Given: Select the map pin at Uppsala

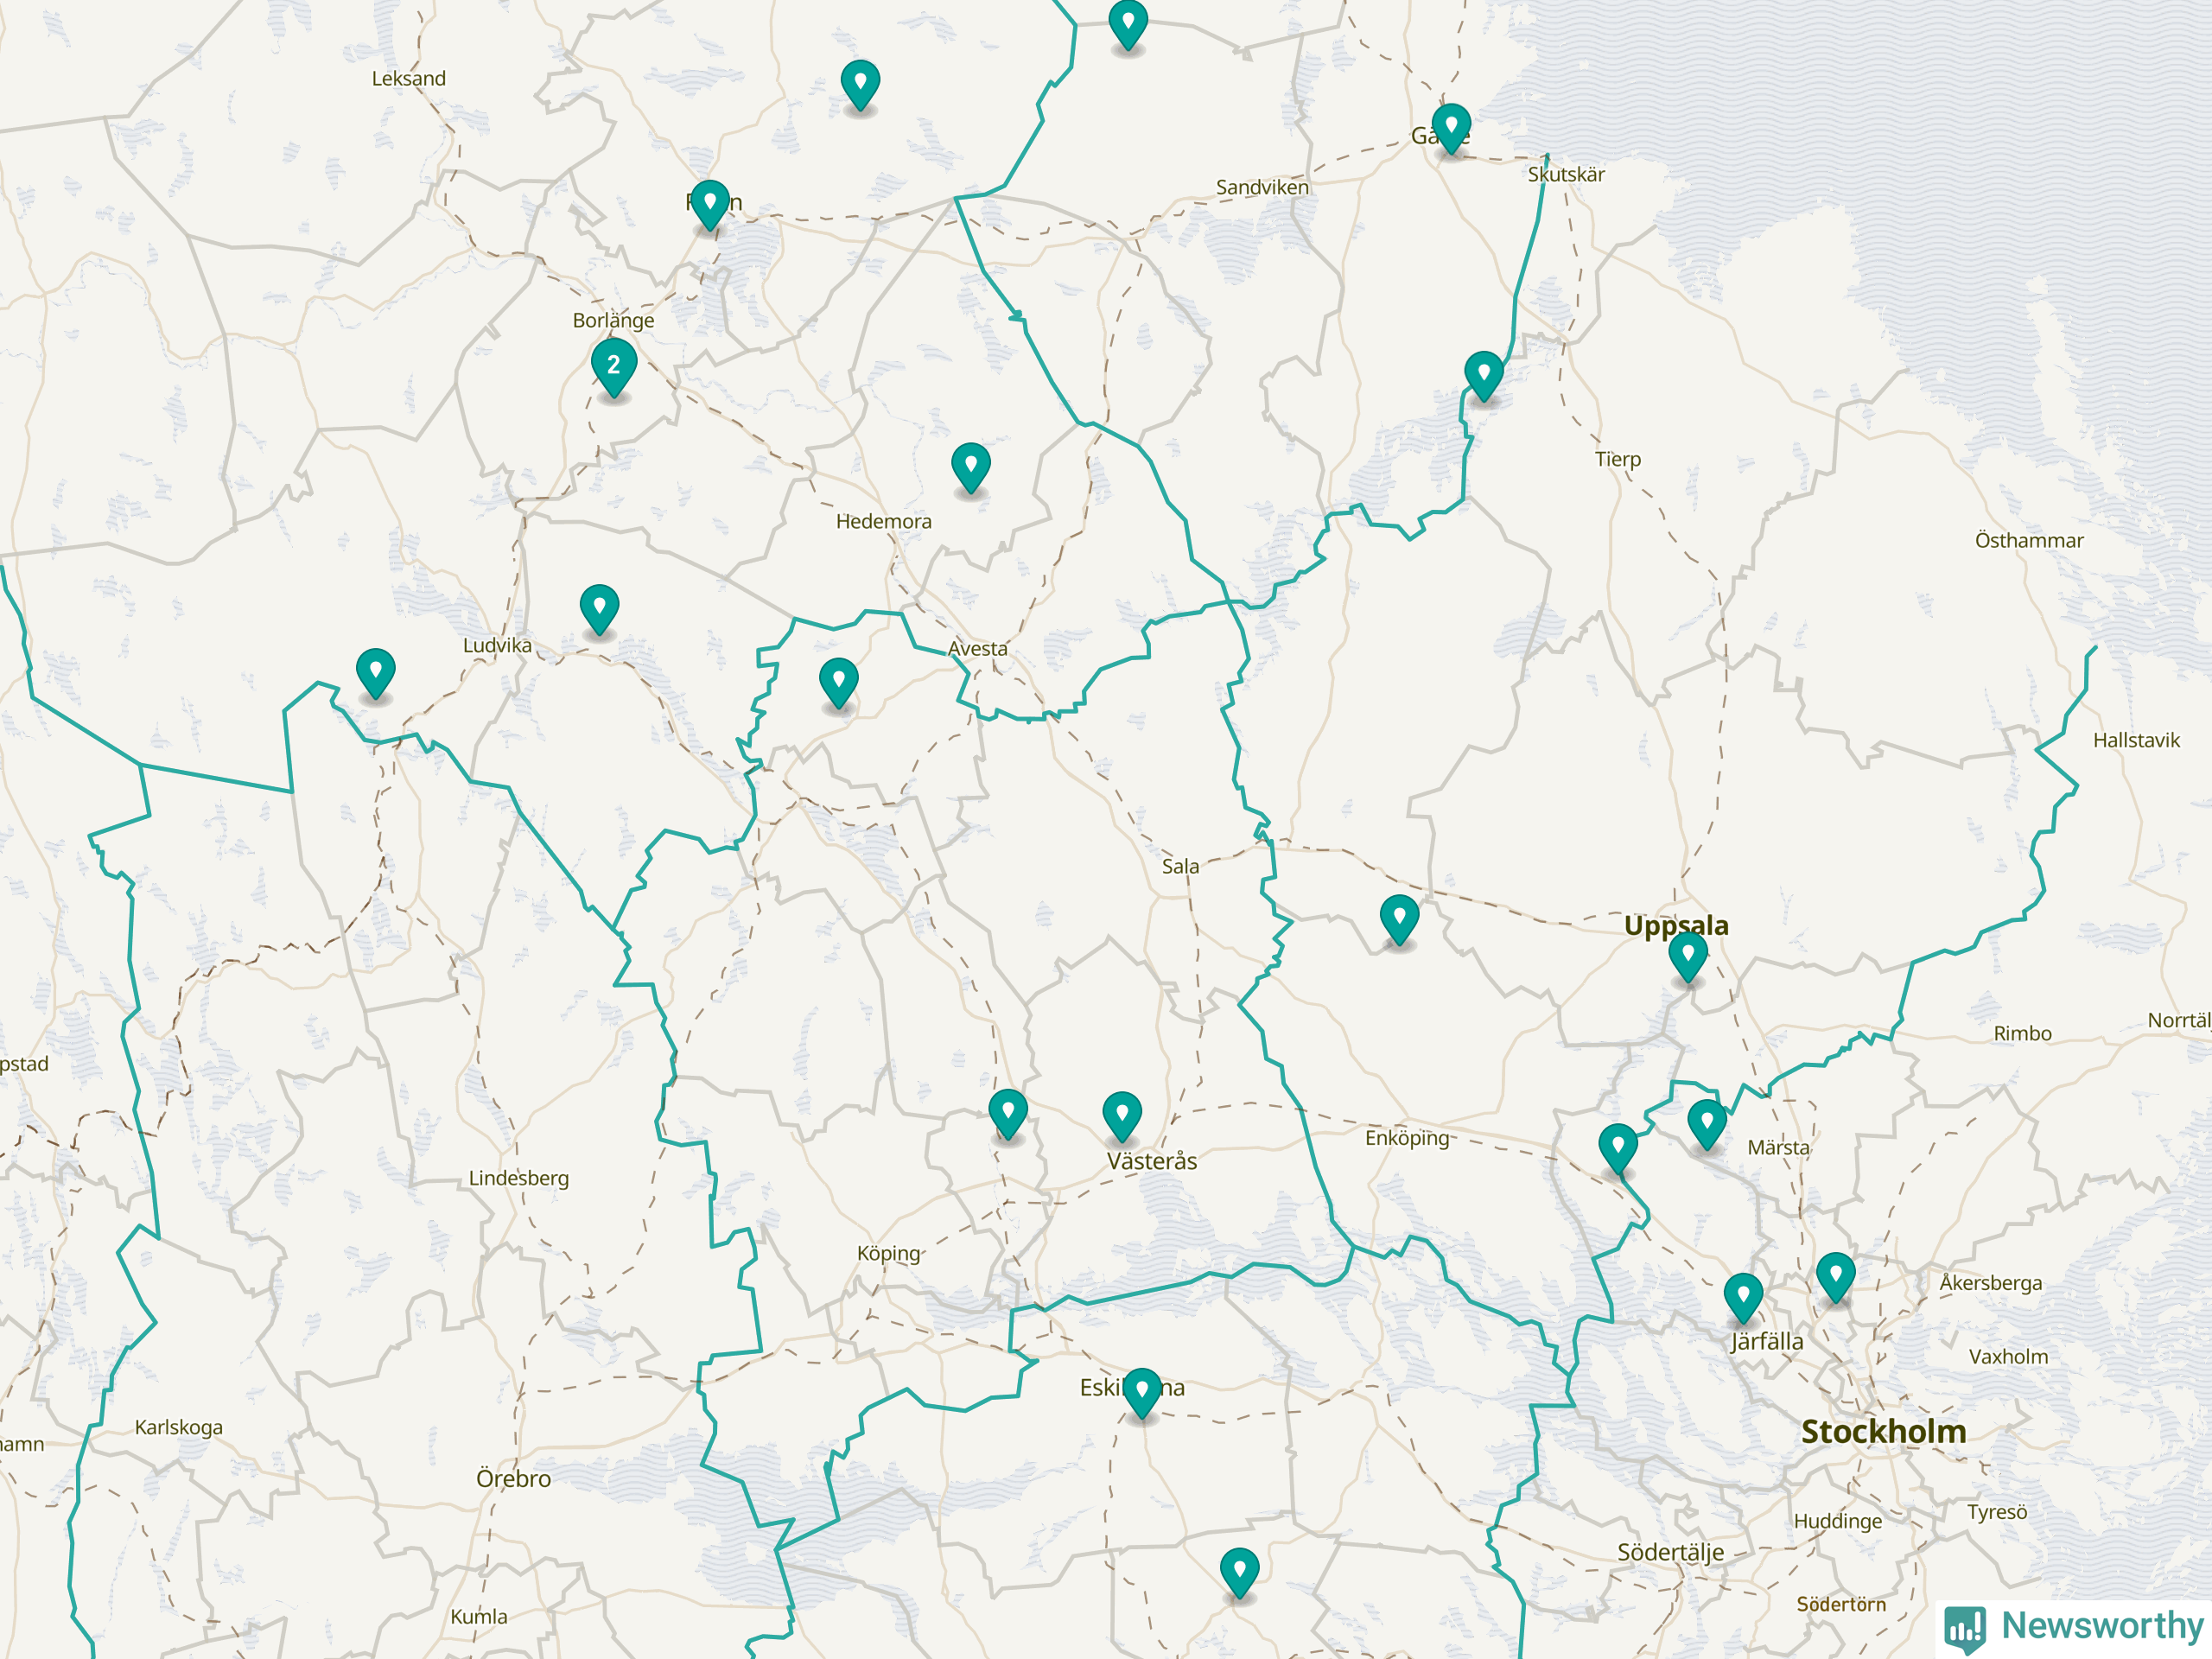Looking at the screenshot, I should point(1688,956).
